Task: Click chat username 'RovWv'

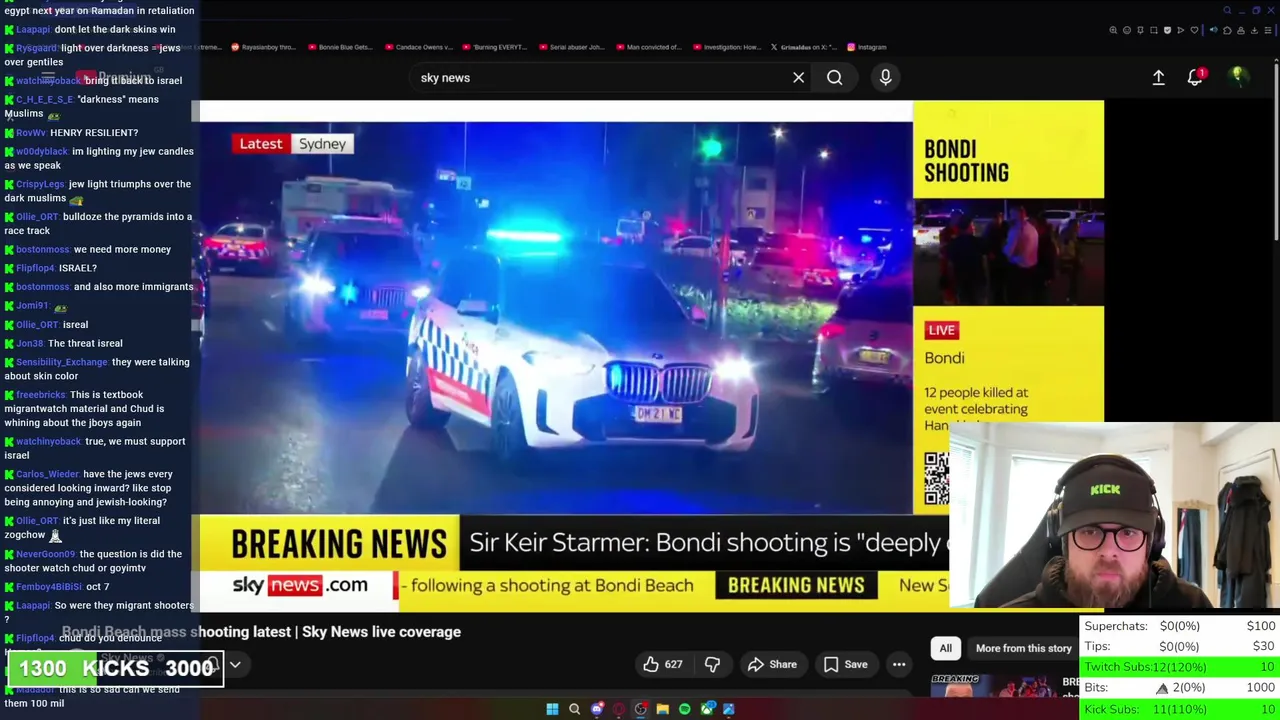Action: pyautogui.click(x=31, y=132)
